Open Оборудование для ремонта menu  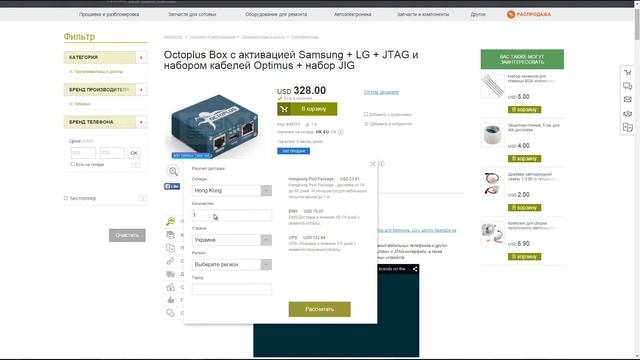click(x=276, y=14)
